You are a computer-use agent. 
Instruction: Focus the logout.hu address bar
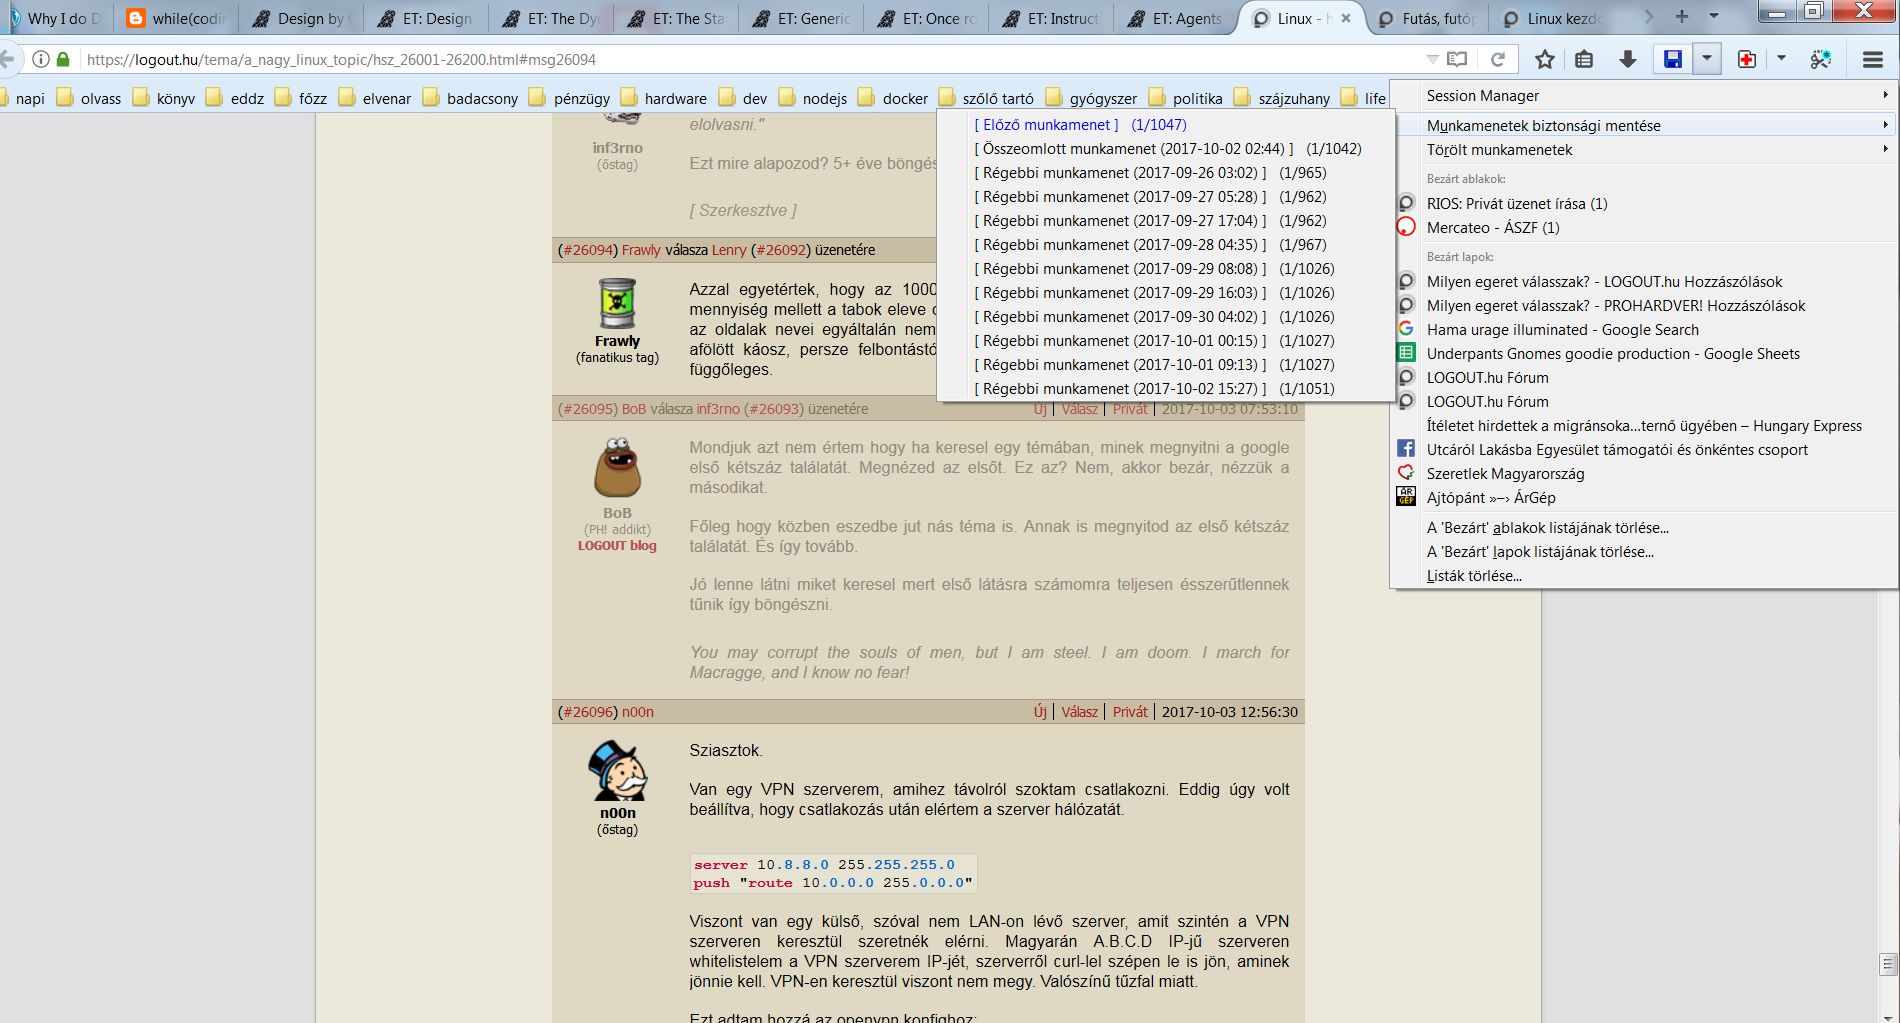click(x=750, y=60)
